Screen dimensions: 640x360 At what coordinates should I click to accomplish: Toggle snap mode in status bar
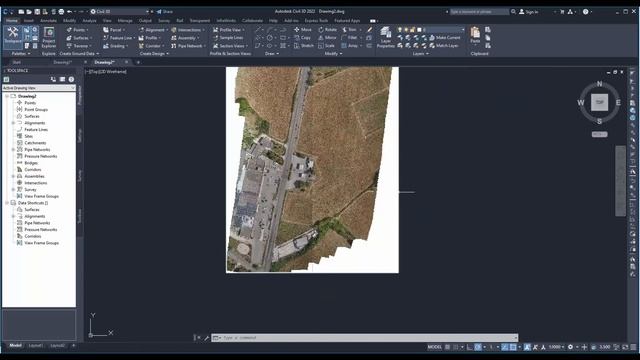click(456, 347)
